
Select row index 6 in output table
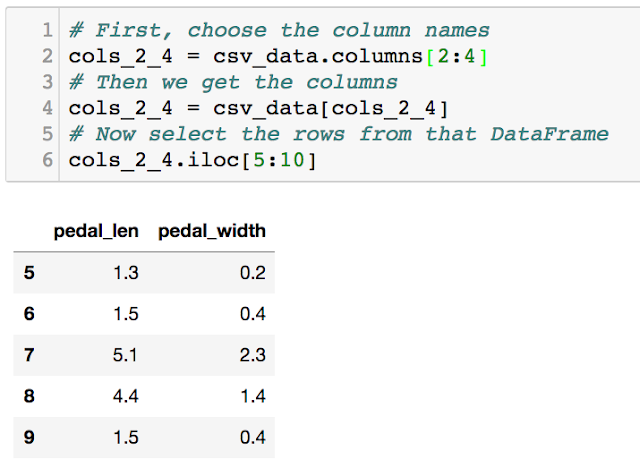29,314
